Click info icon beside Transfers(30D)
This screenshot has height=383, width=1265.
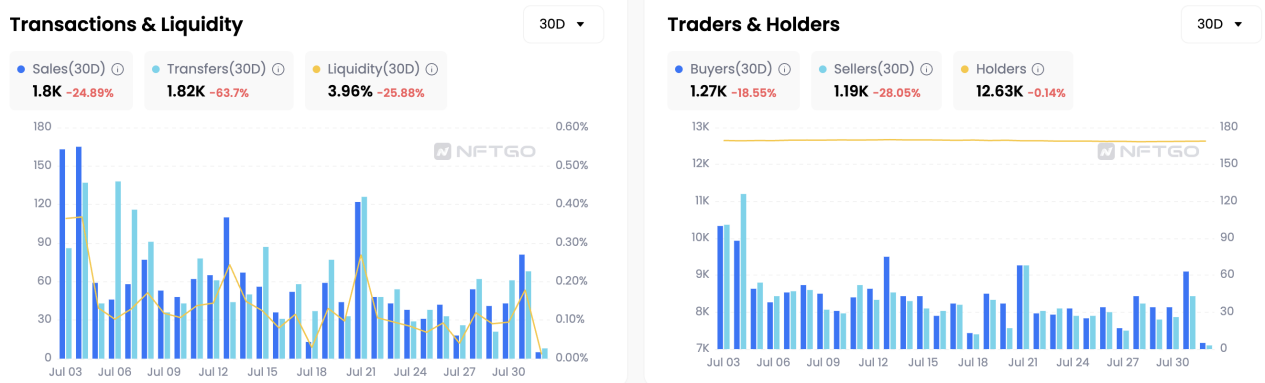tap(278, 69)
